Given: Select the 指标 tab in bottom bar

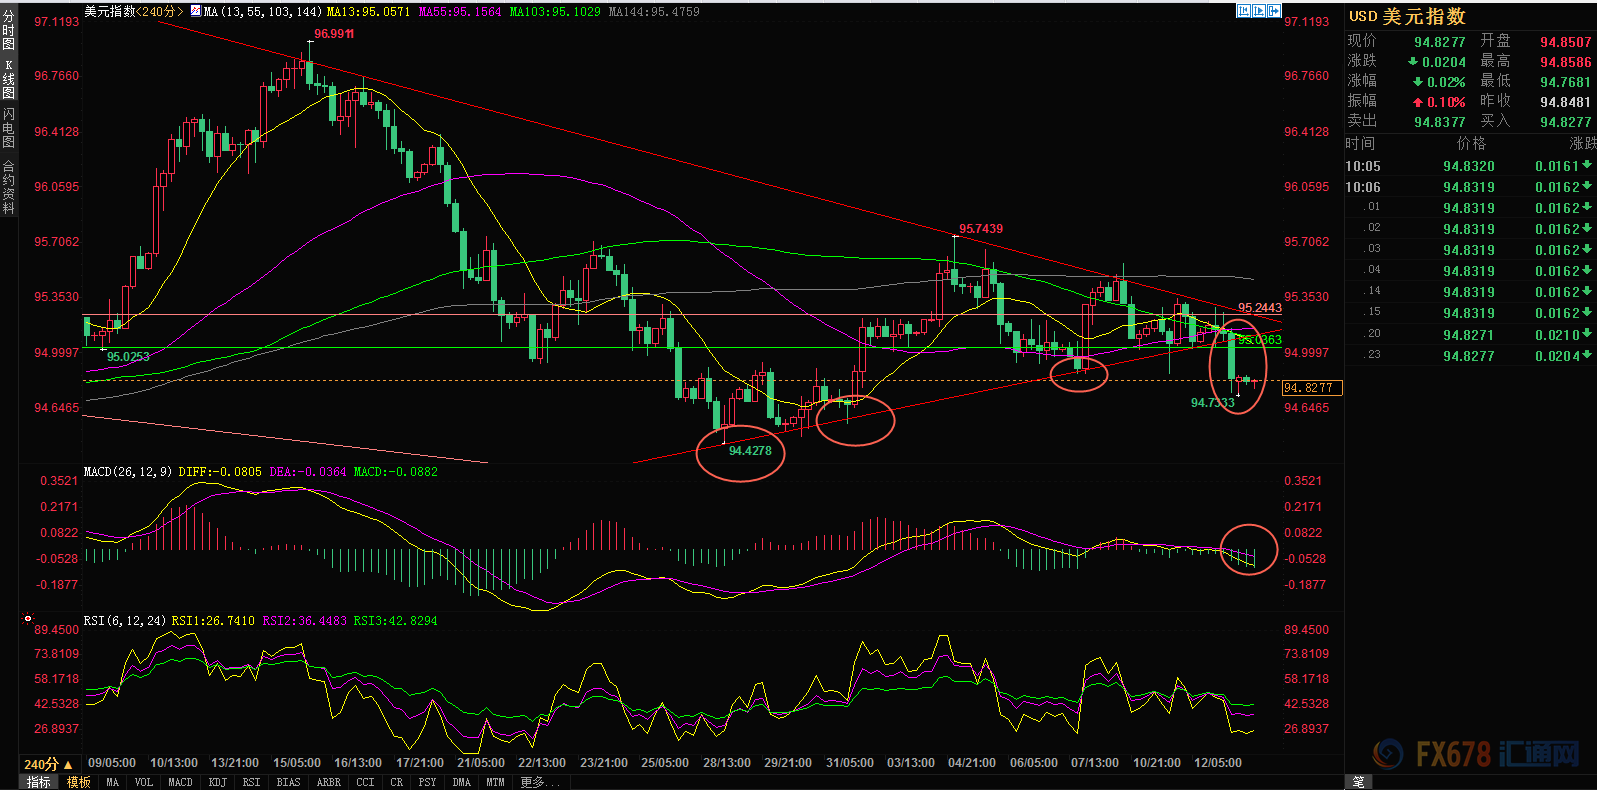Looking at the screenshot, I should [x=39, y=782].
